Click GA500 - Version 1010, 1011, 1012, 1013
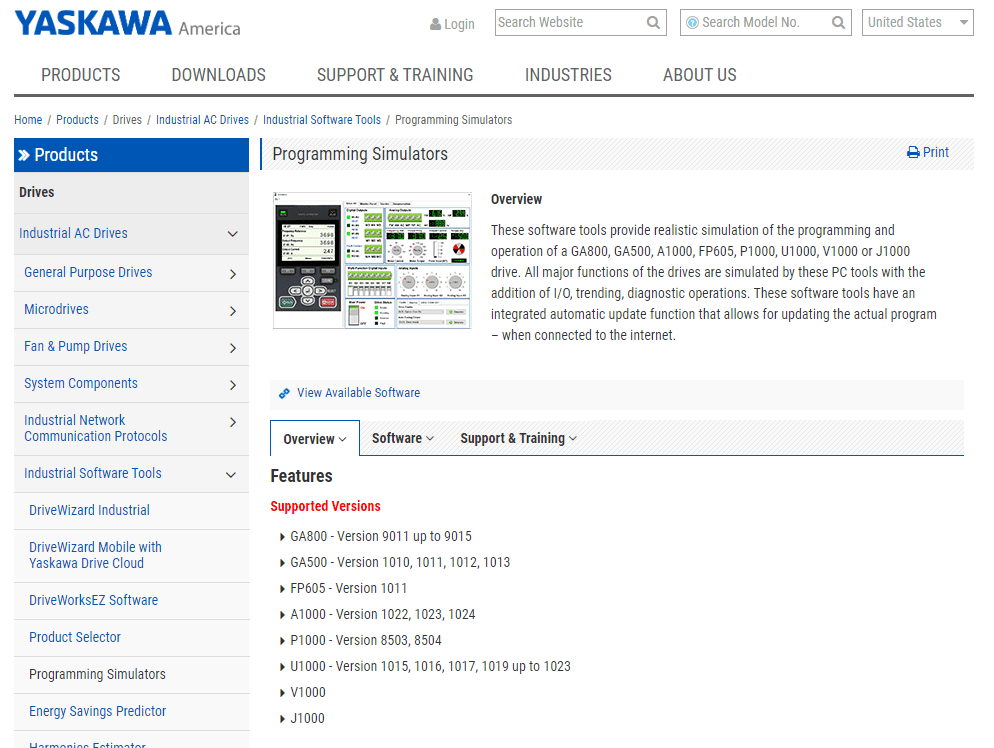The image size is (994, 748). (x=400, y=562)
